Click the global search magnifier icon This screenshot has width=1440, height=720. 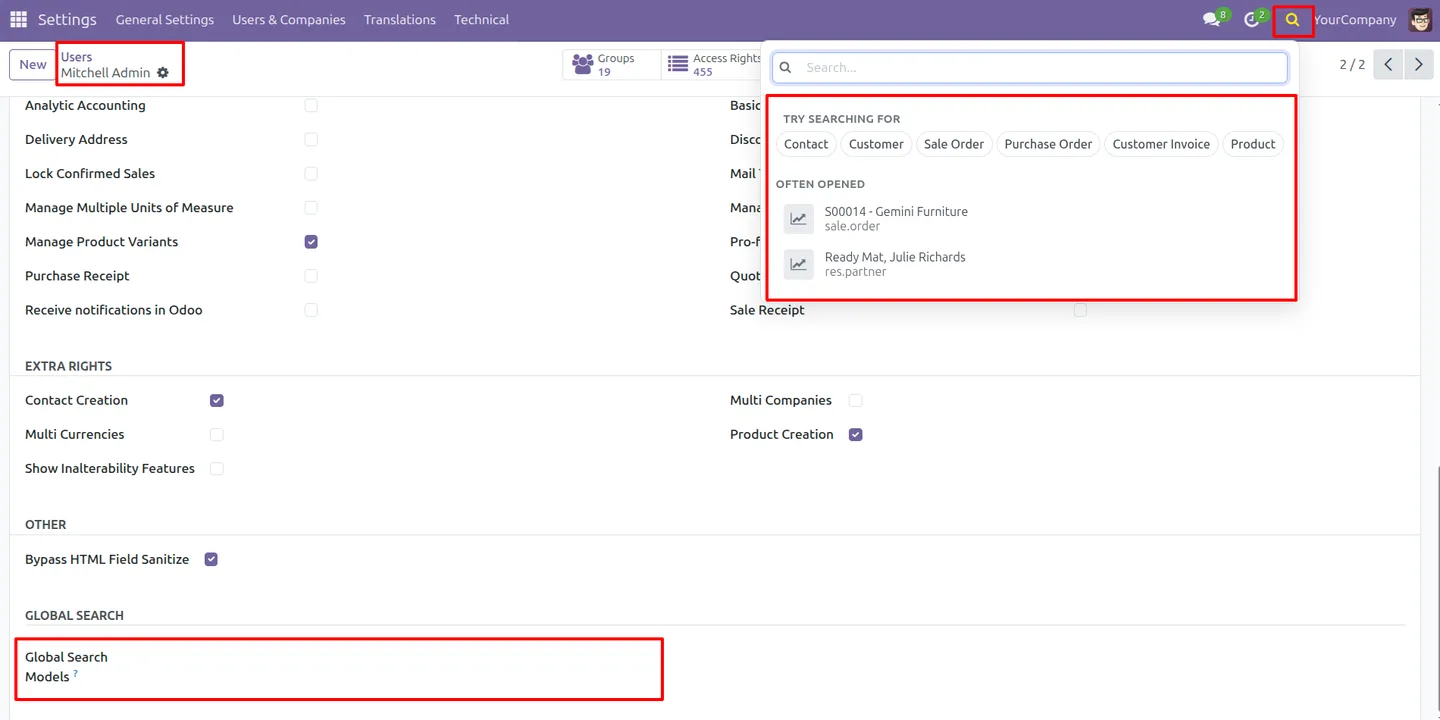coord(1293,19)
